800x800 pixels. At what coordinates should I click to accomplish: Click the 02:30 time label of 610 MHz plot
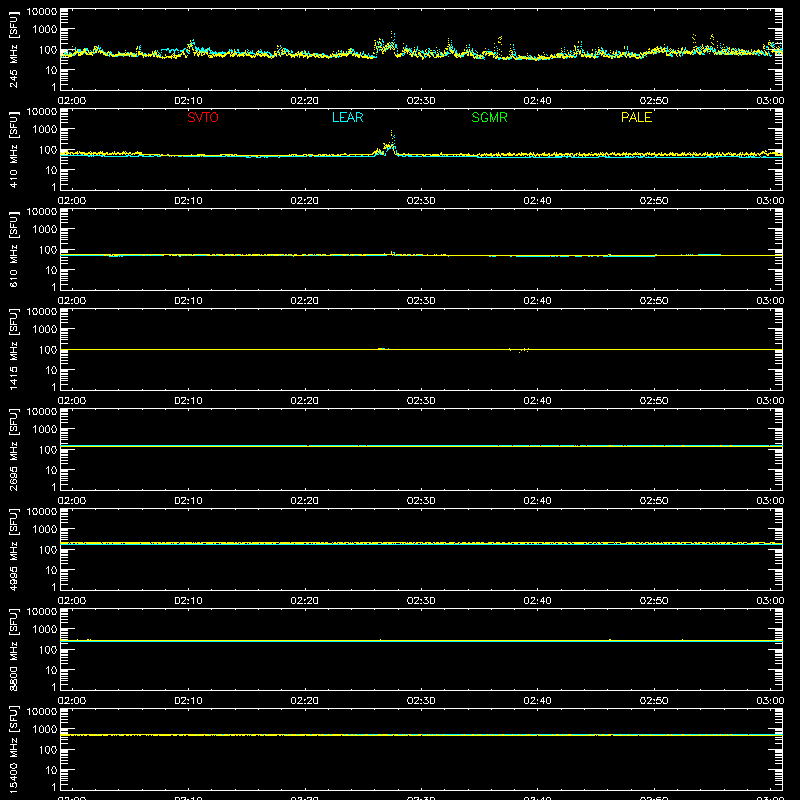[421, 301]
